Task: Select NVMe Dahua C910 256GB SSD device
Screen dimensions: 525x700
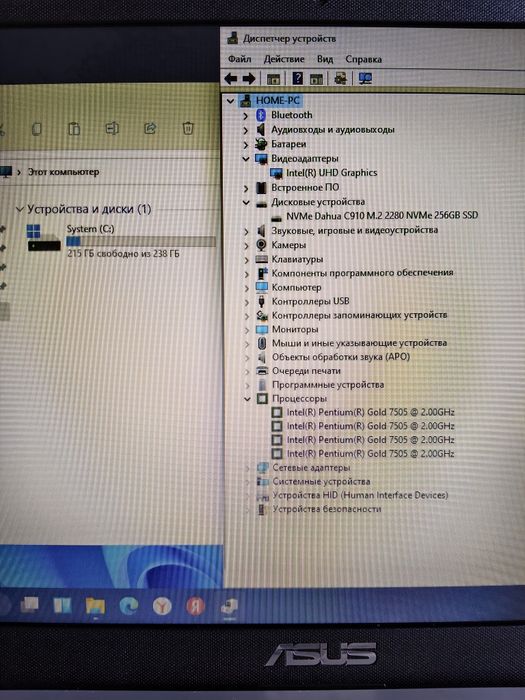Action: point(382,216)
